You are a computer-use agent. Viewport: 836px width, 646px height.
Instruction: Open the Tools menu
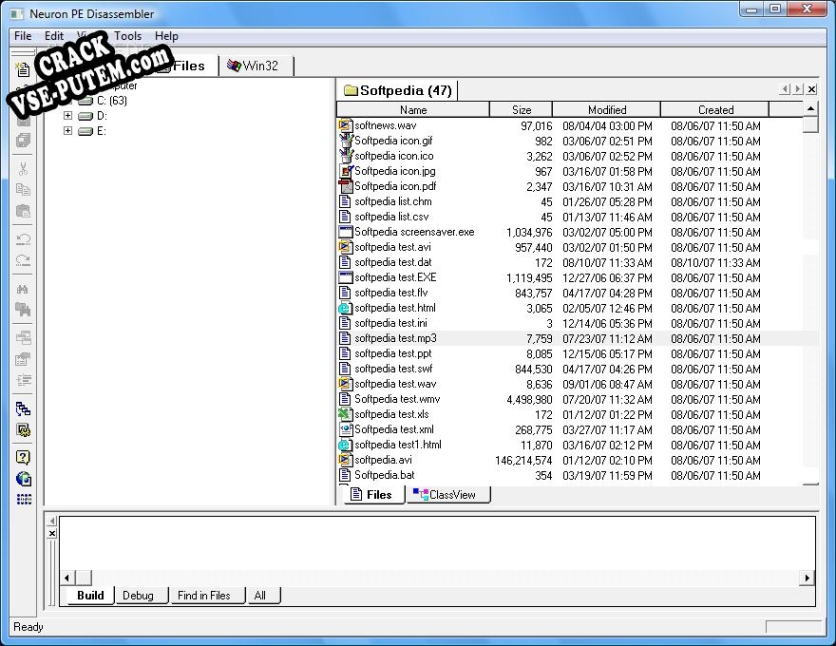click(128, 36)
